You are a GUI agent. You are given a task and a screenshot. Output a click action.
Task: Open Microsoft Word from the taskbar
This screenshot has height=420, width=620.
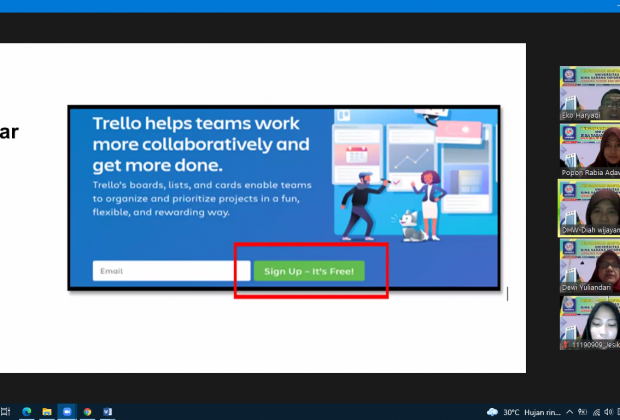tap(108, 412)
